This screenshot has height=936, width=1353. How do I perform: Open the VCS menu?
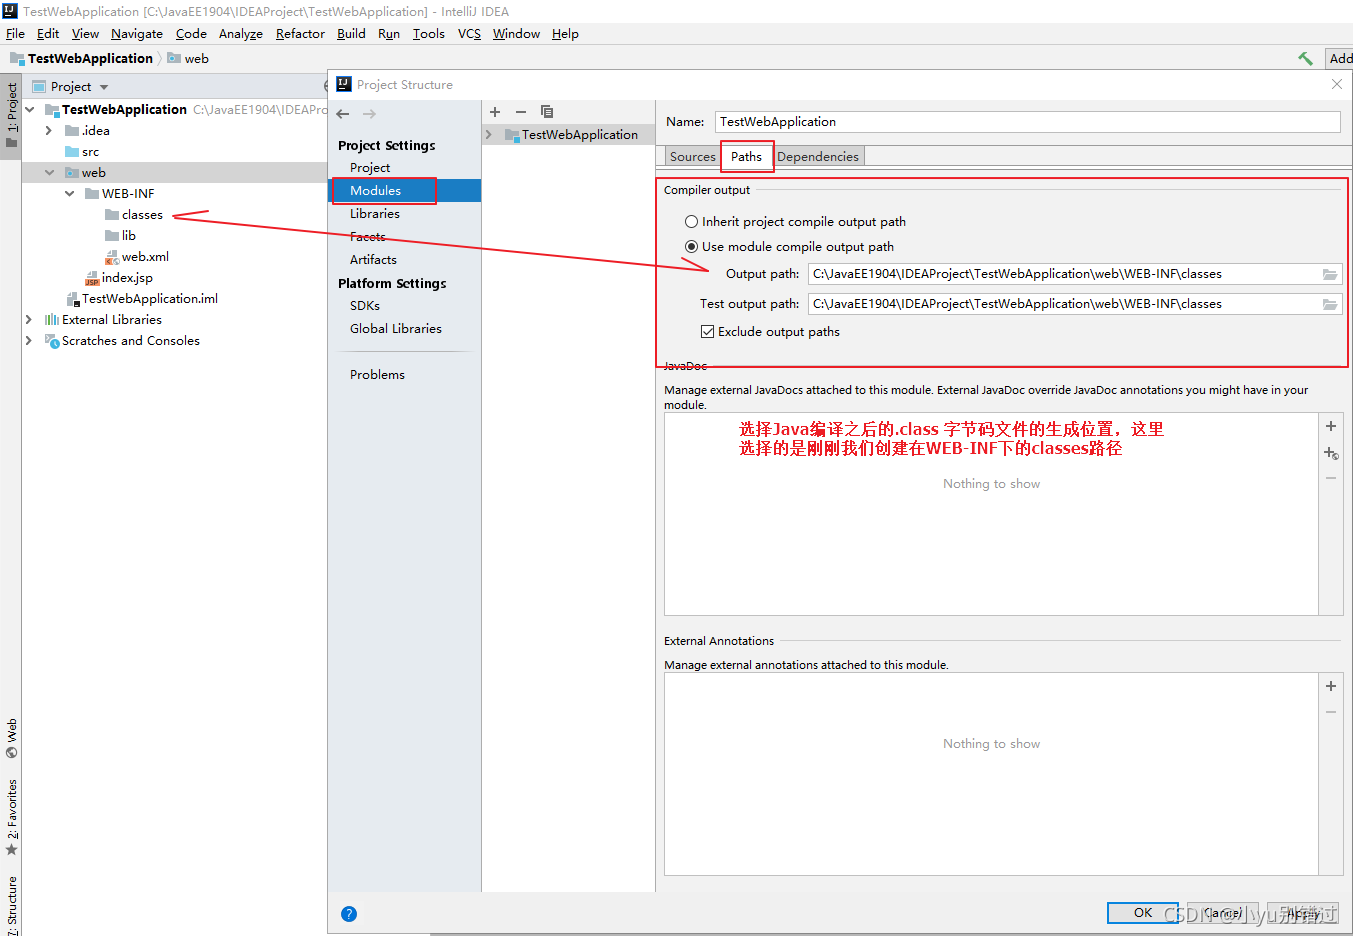coord(469,34)
